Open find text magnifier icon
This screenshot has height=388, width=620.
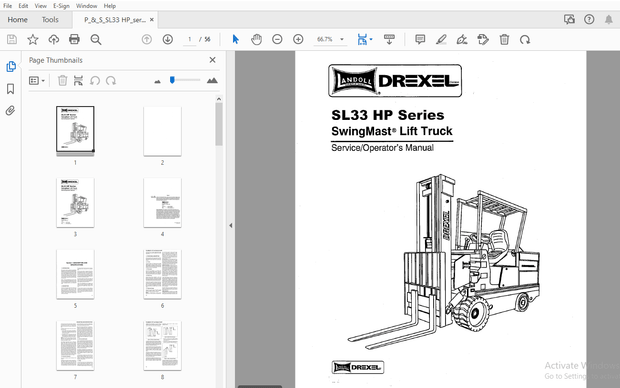tap(96, 39)
